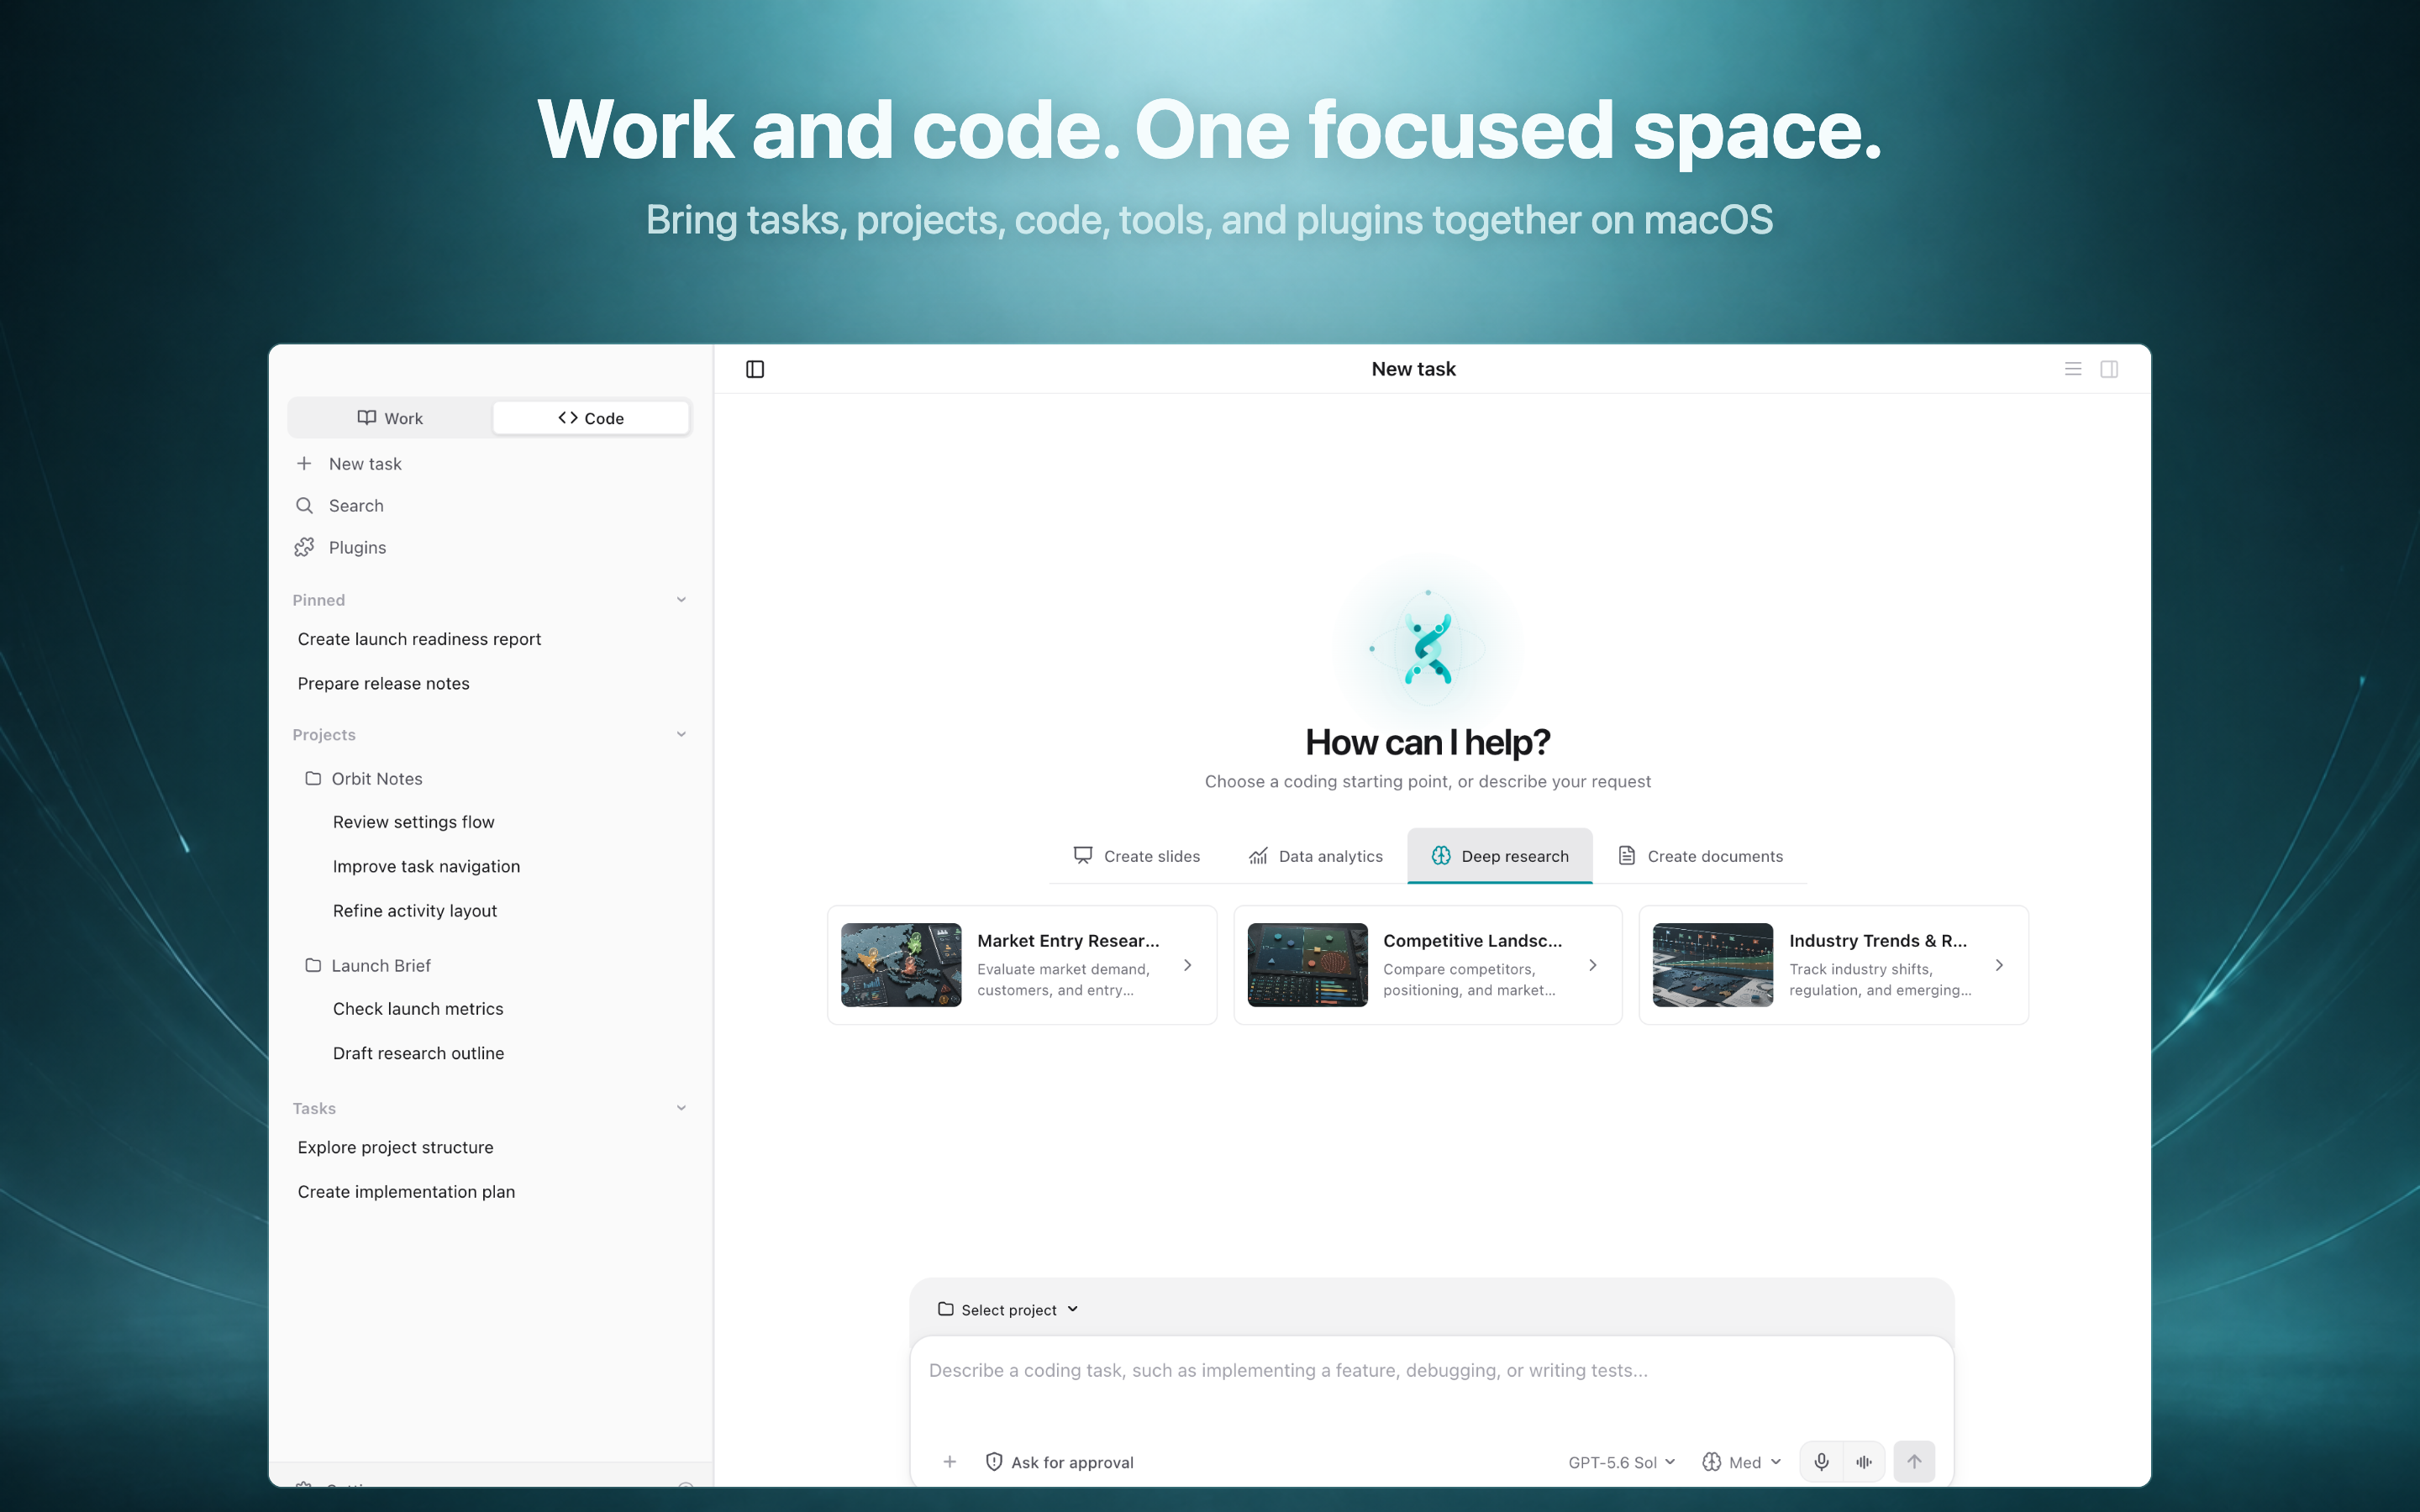Click the Select project folder icon

[x=945, y=1309]
